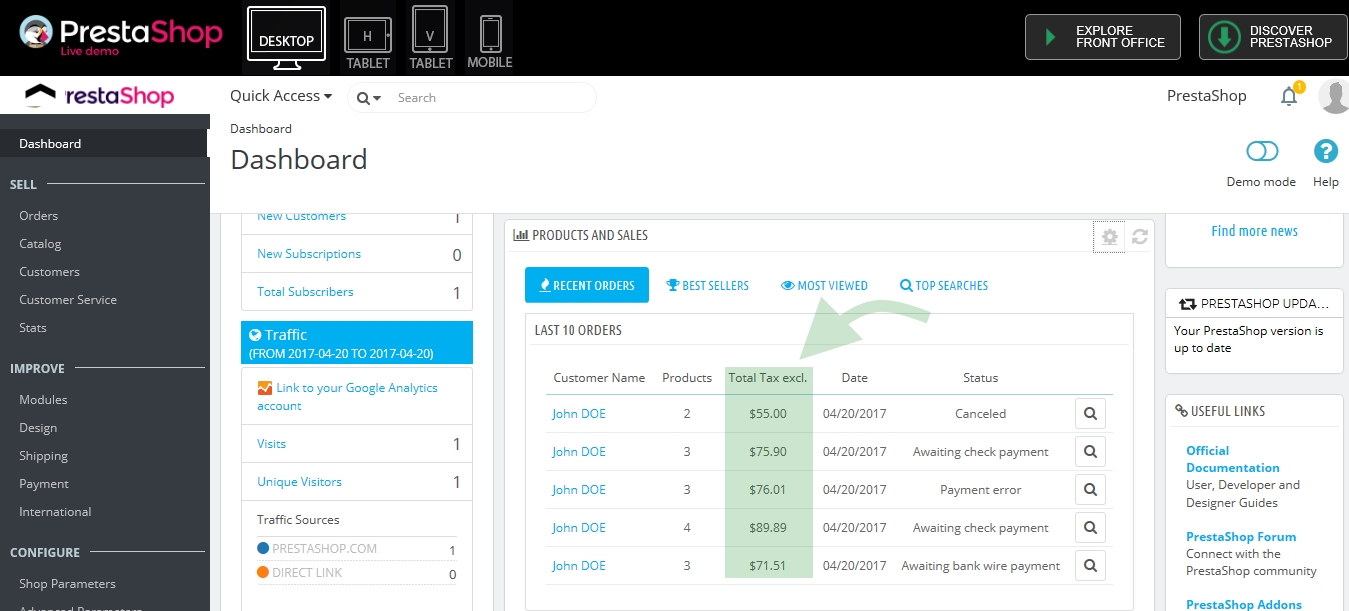The width and height of the screenshot is (1349, 611).
Task: Click the Traffic panel header
Action: pyautogui.click(x=357, y=342)
